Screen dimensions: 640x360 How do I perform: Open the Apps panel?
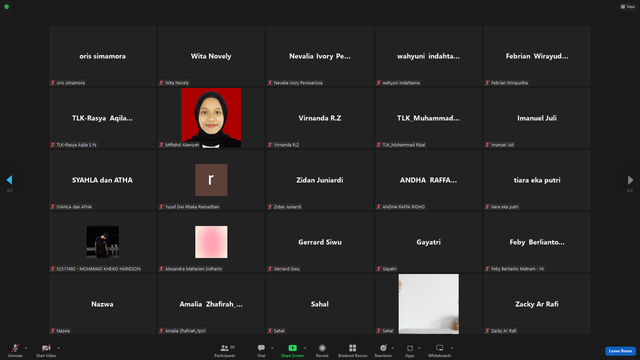click(x=410, y=350)
